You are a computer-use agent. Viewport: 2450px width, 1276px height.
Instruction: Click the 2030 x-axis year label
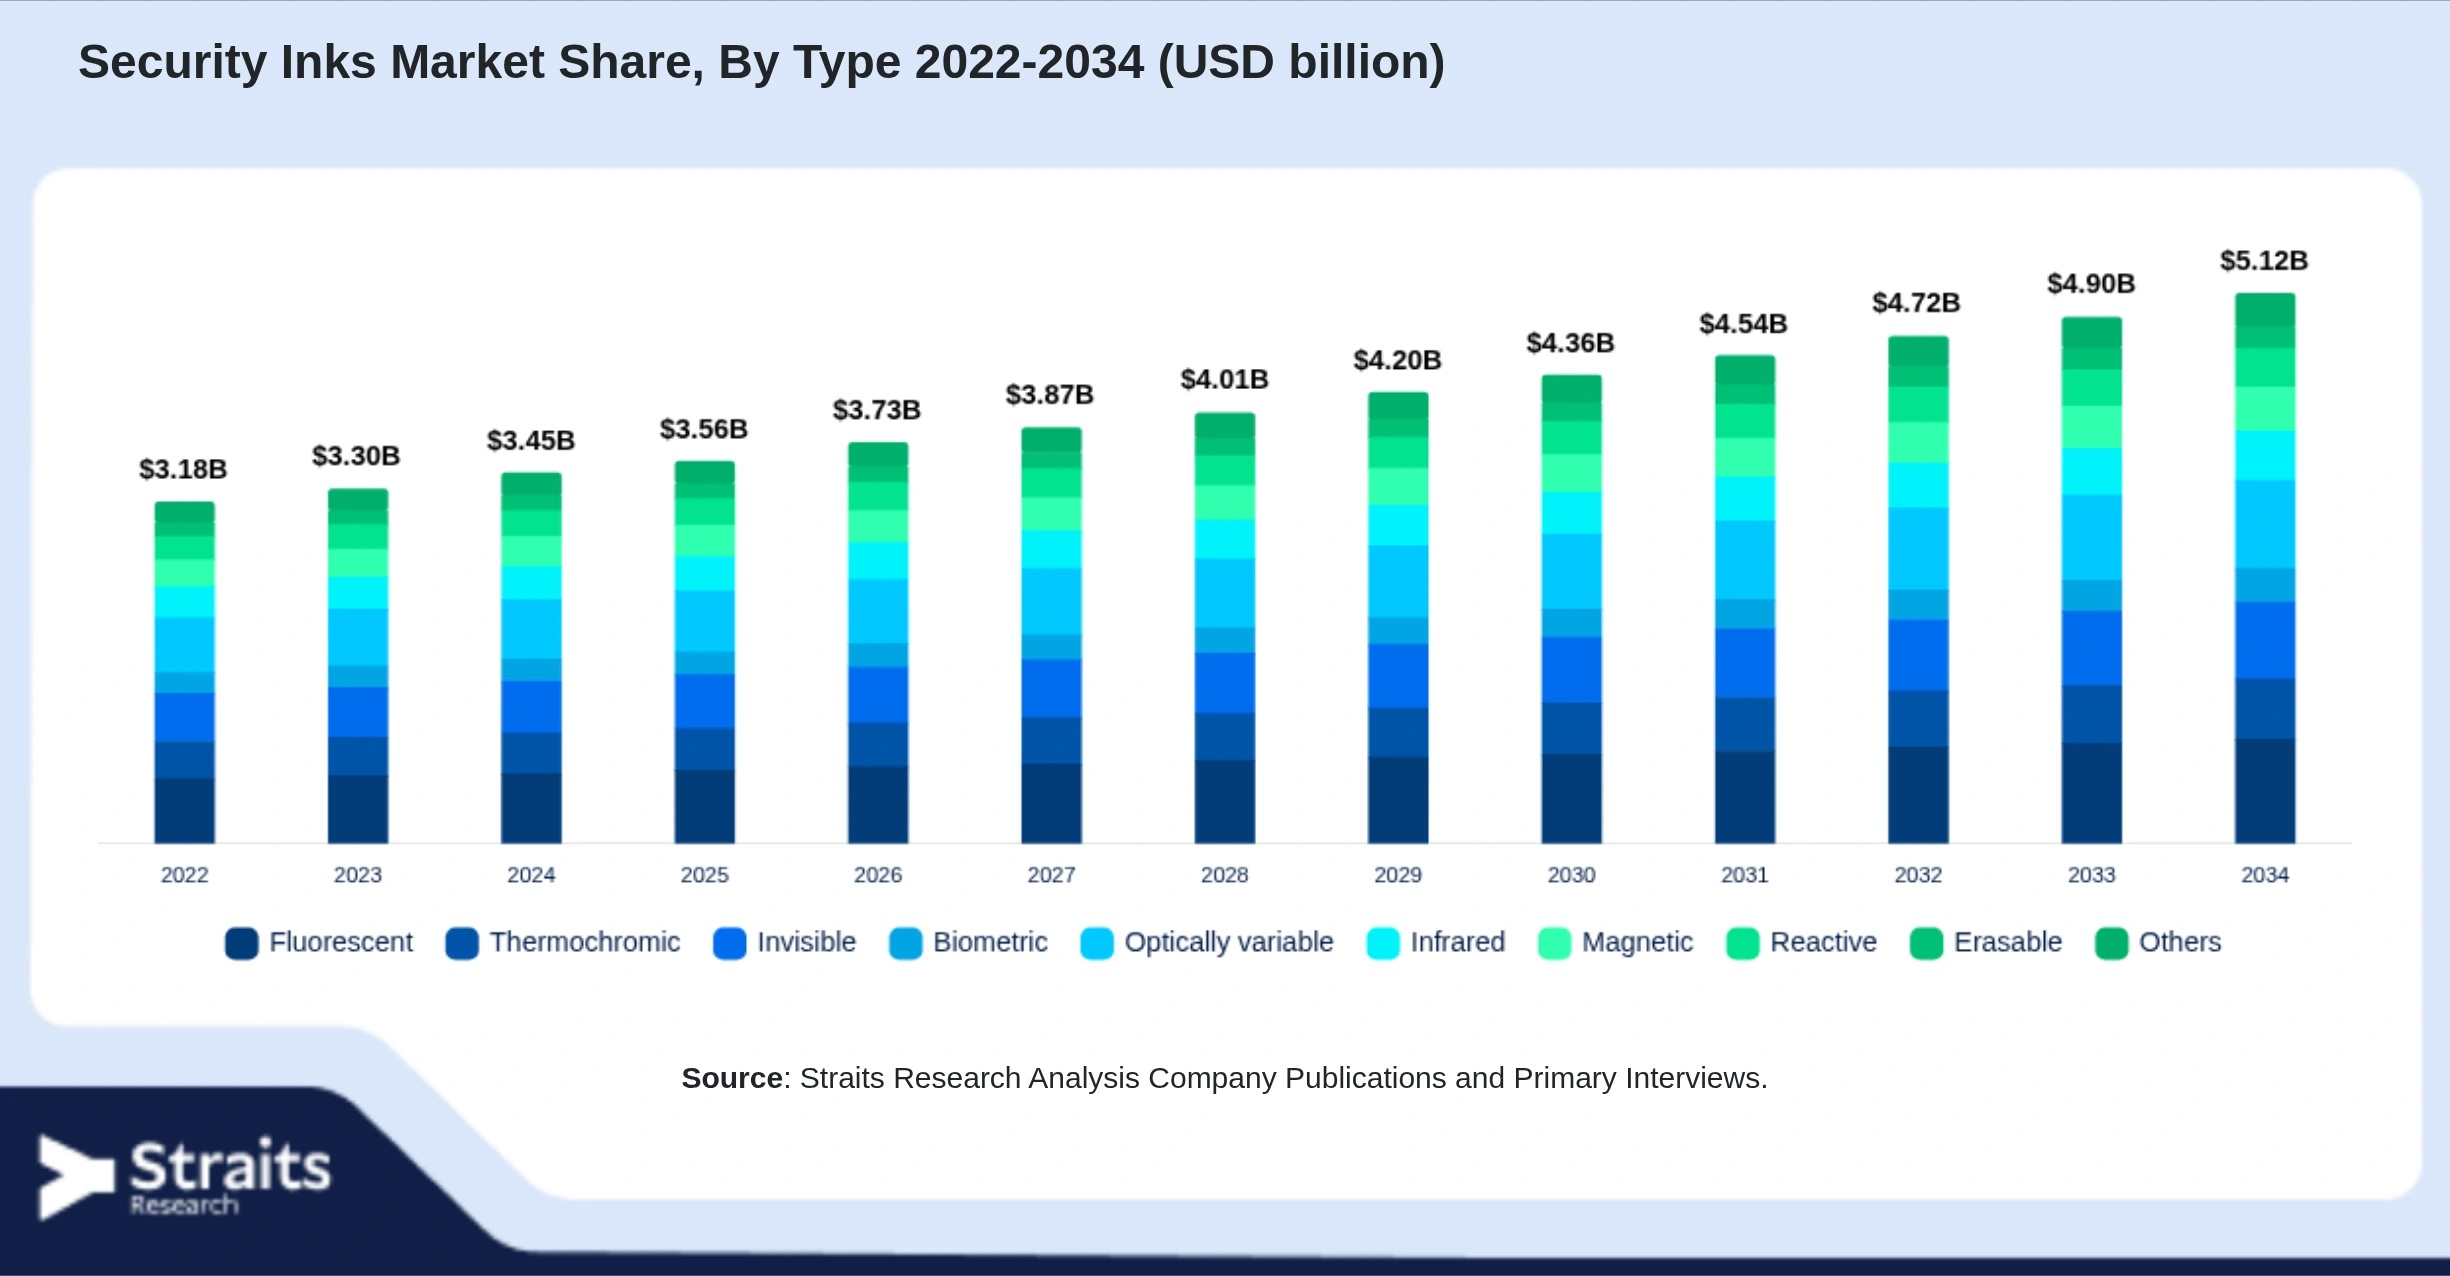click(x=1572, y=875)
